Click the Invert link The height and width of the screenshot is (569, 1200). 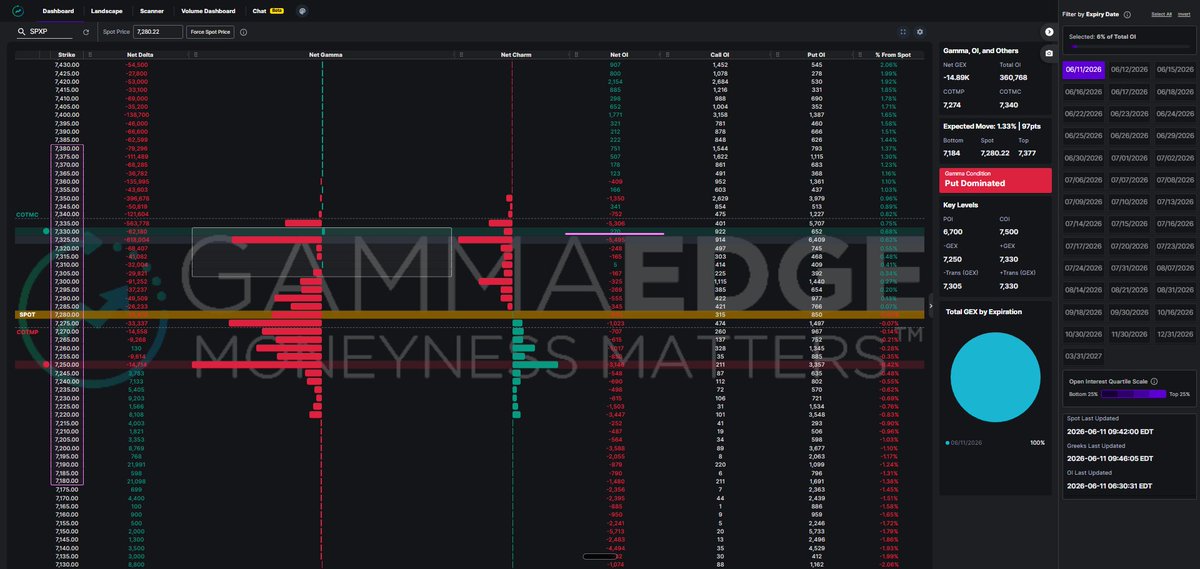1185,14
